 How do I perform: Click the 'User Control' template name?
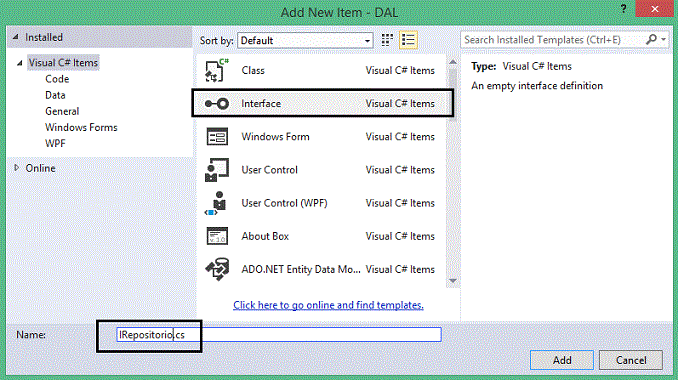(269, 170)
